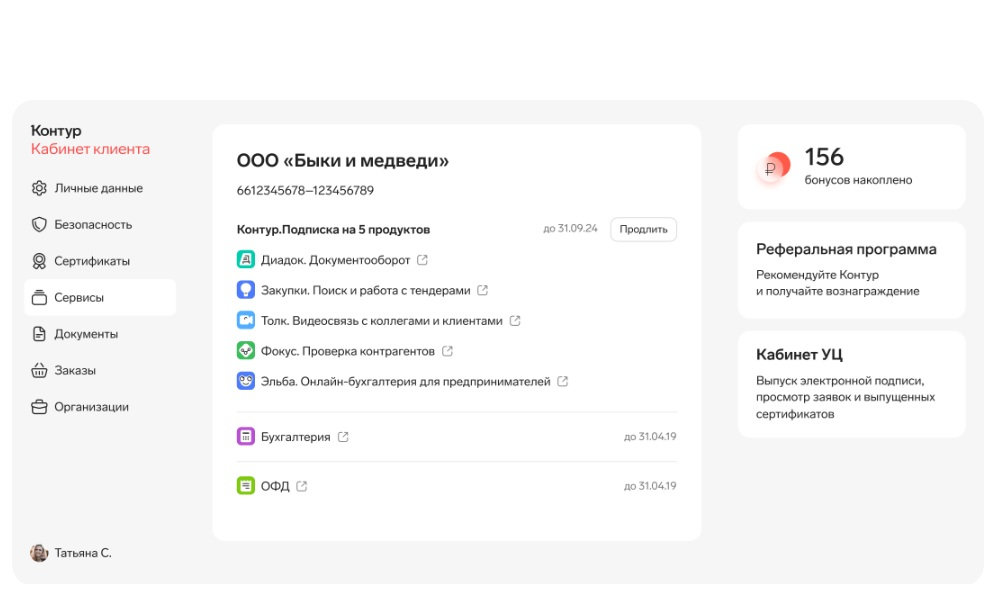Open the Кабинет УЦ card

click(x=851, y=384)
